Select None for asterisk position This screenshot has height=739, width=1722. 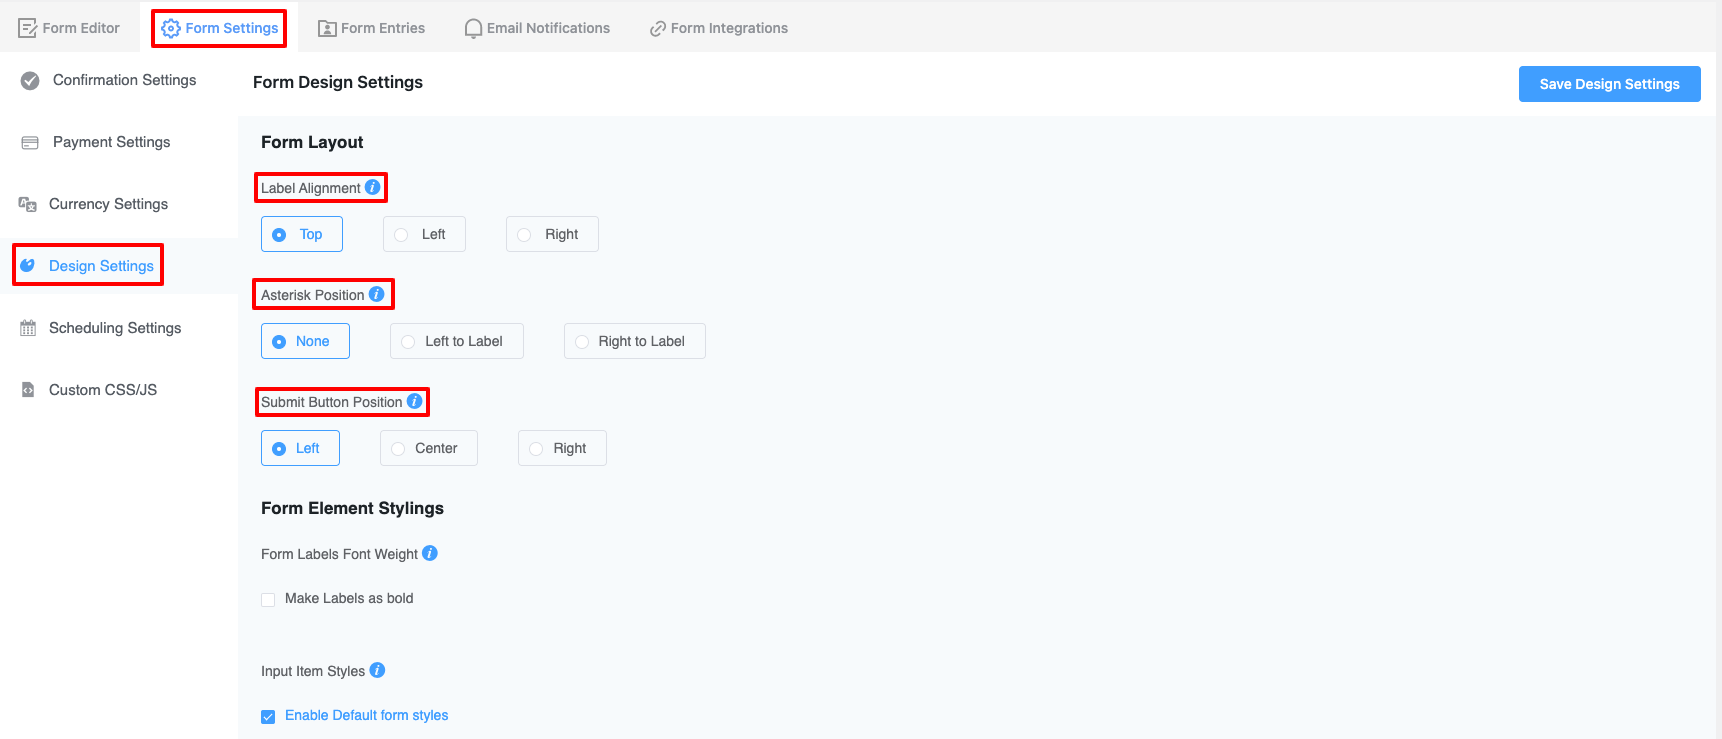305,341
